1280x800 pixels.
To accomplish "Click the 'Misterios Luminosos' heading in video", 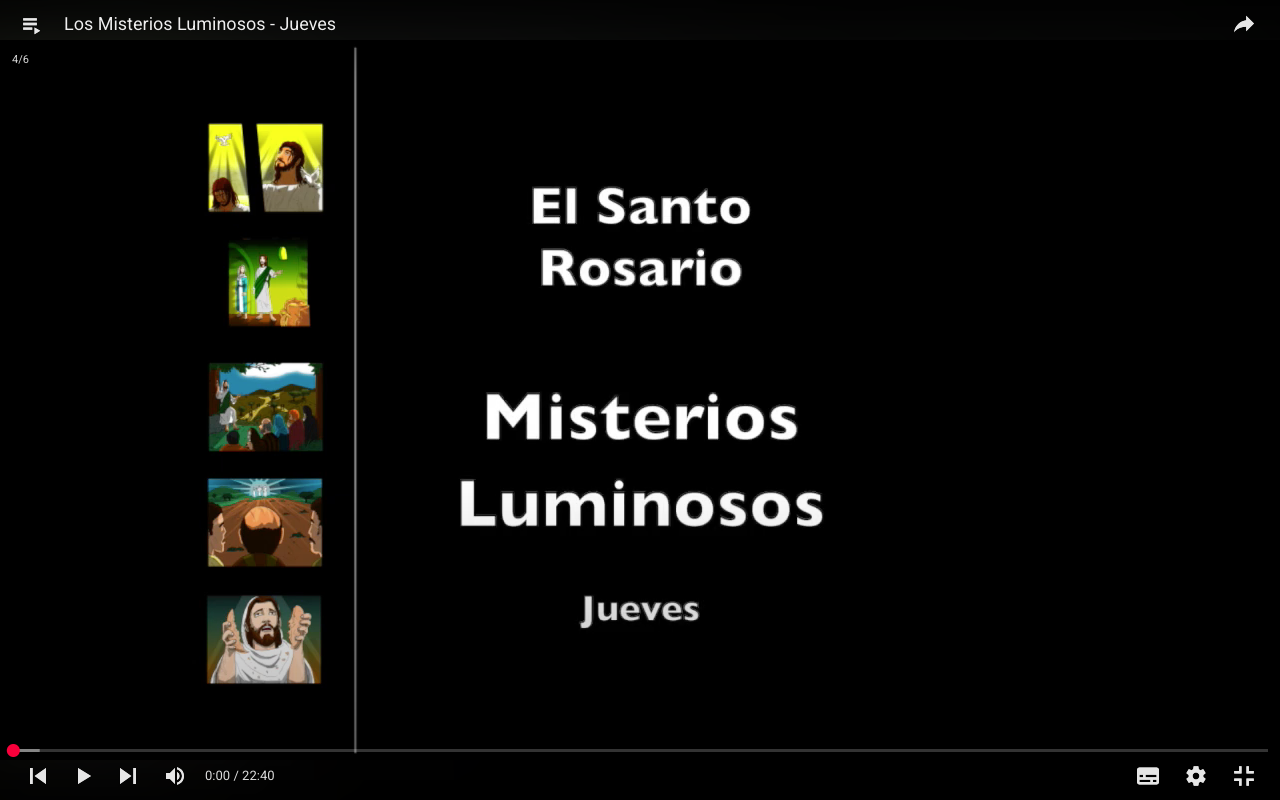I will pyautogui.click(x=640, y=460).
